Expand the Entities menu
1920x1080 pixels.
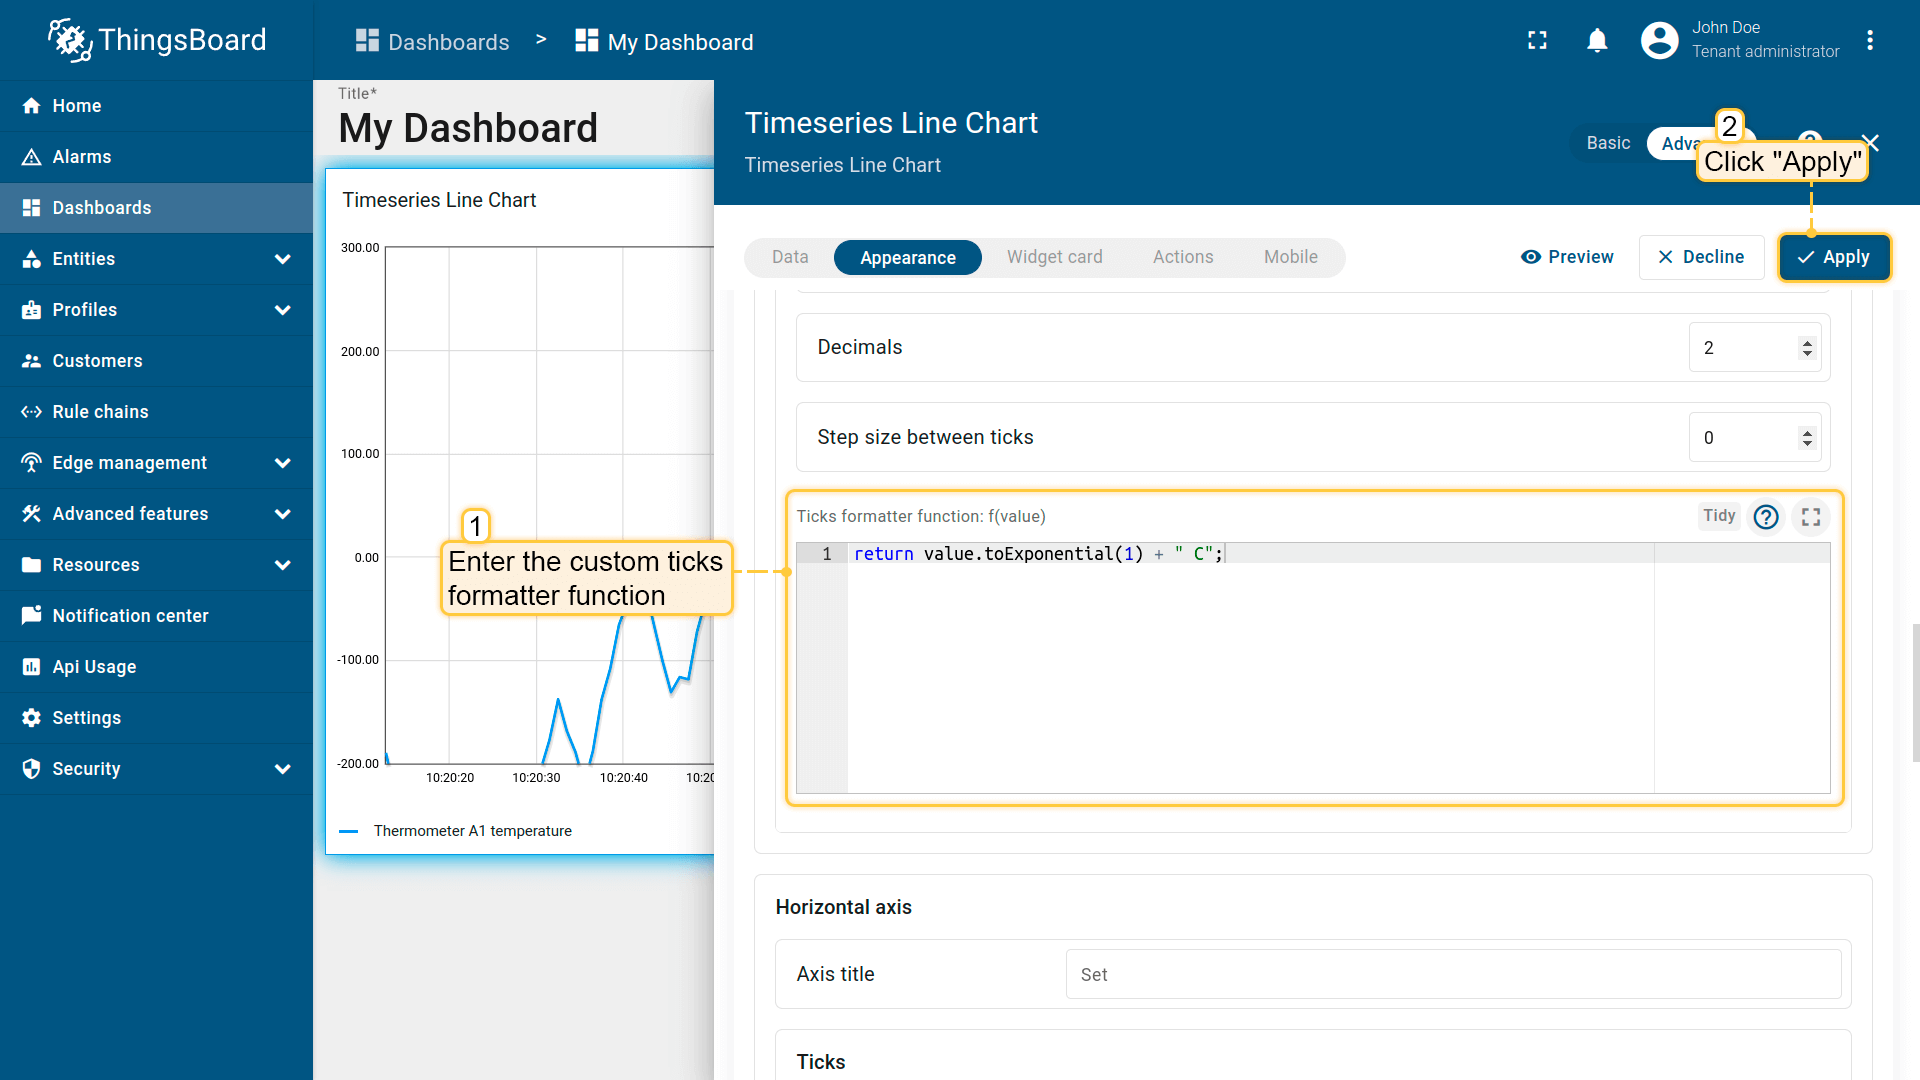pos(283,259)
